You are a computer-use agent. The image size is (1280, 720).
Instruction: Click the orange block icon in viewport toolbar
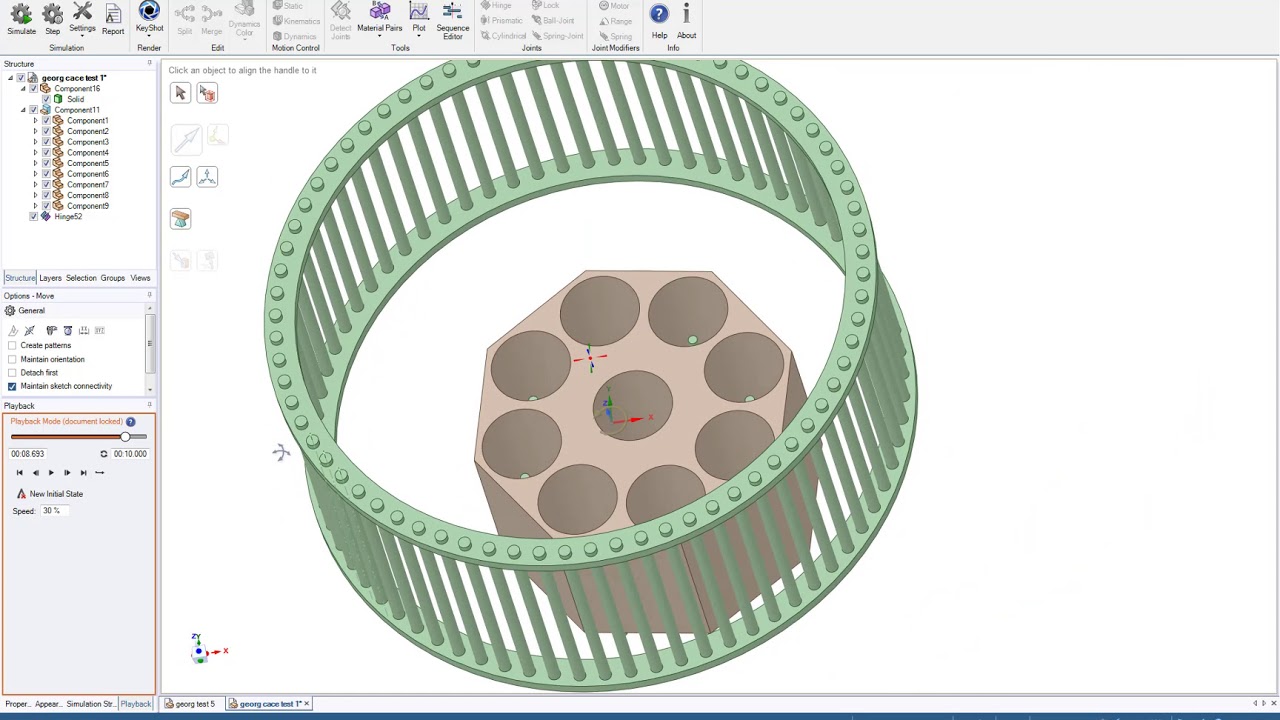point(180,219)
